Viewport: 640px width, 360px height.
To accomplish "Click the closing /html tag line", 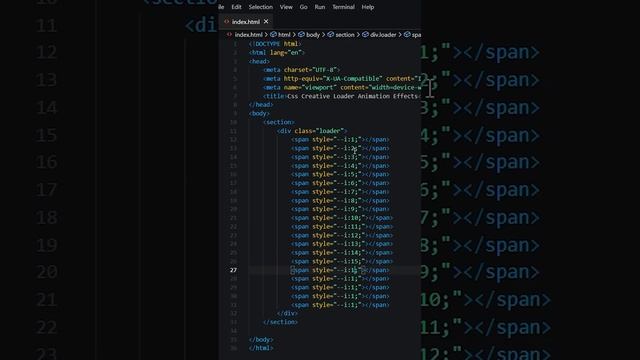I will [x=261, y=348].
